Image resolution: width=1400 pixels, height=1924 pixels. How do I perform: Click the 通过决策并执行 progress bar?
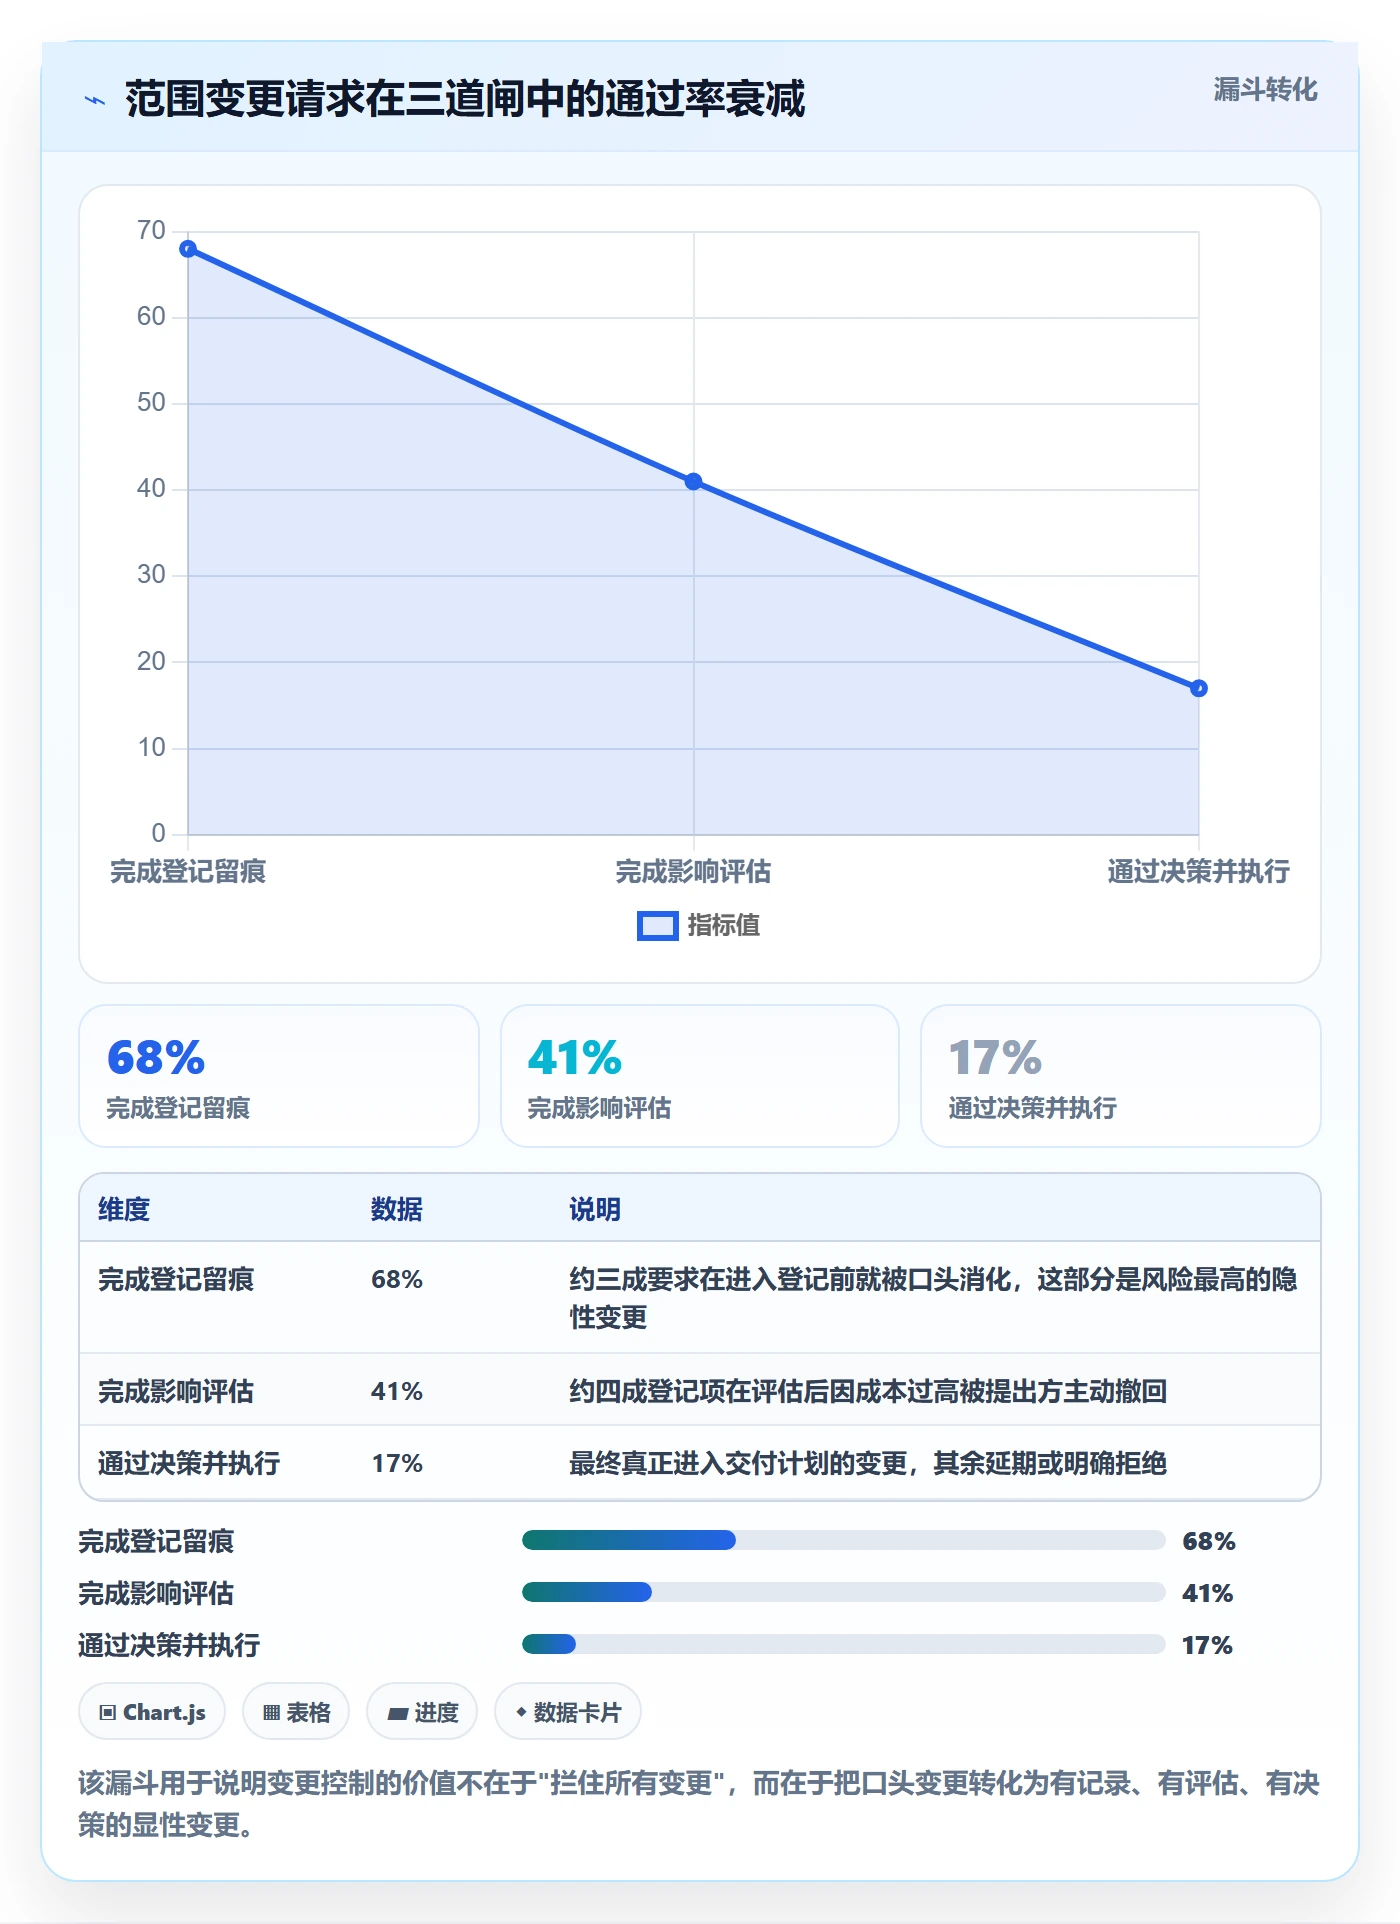coord(844,1644)
